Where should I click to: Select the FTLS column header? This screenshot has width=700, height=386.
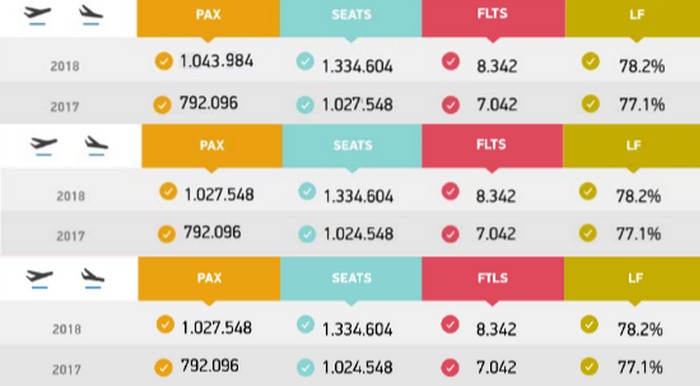point(493,278)
